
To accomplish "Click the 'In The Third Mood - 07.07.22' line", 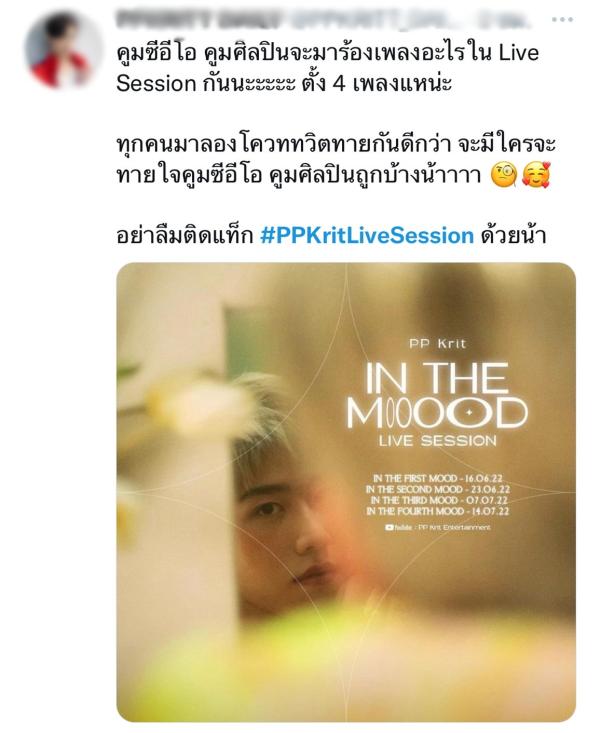I will point(439,500).
